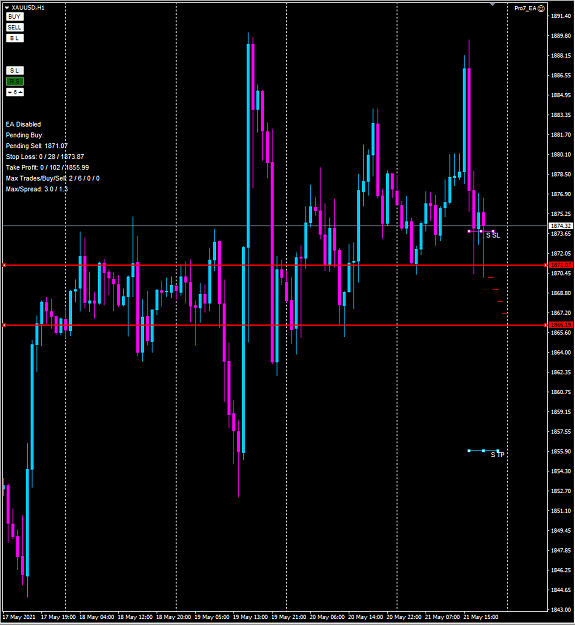This screenshot has height=625, width=575.
Task: Activate the B L buy limit button
Action: [x=15, y=38]
